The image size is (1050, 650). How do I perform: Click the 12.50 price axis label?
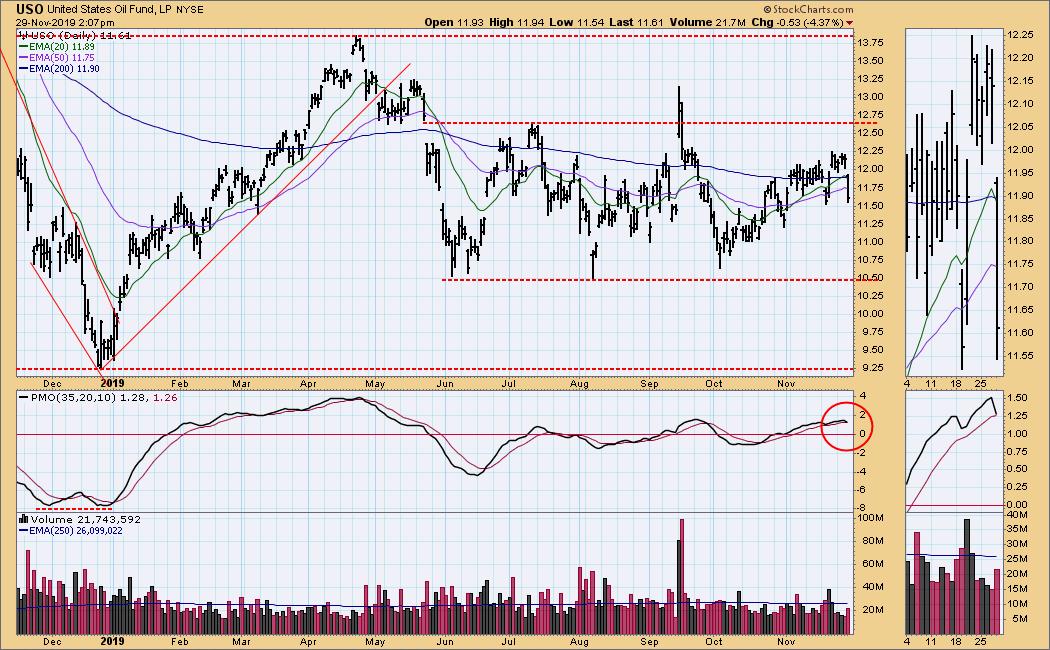pyautogui.click(x=870, y=133)
